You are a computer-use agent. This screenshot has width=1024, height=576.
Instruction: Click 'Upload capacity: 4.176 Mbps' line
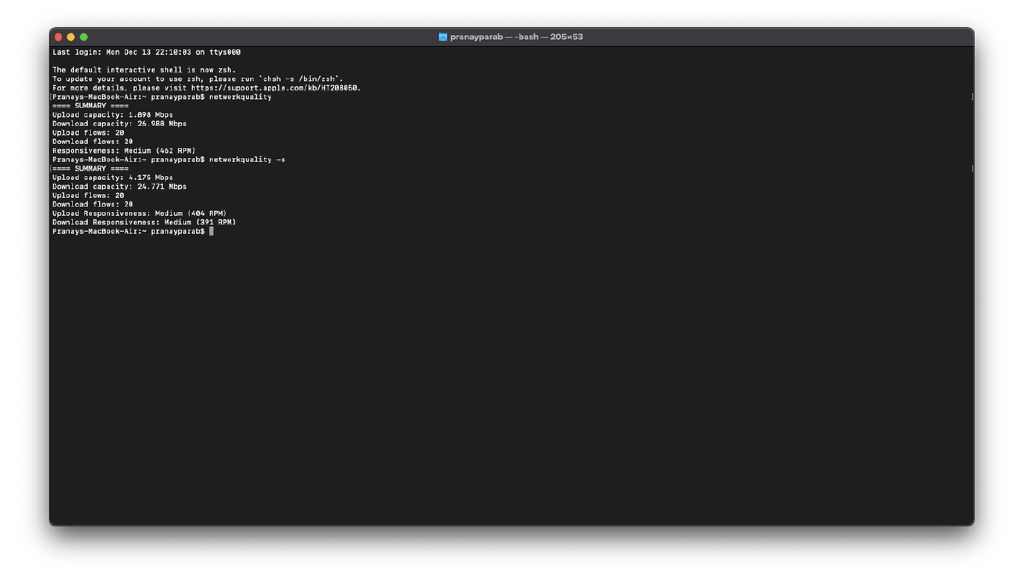tap(112, 178)
